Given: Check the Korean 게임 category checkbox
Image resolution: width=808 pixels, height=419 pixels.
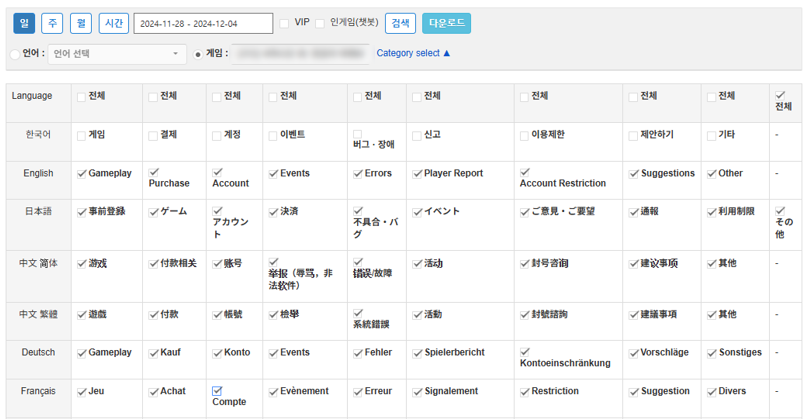Looking at the screenshot, I should click(82, 134).
